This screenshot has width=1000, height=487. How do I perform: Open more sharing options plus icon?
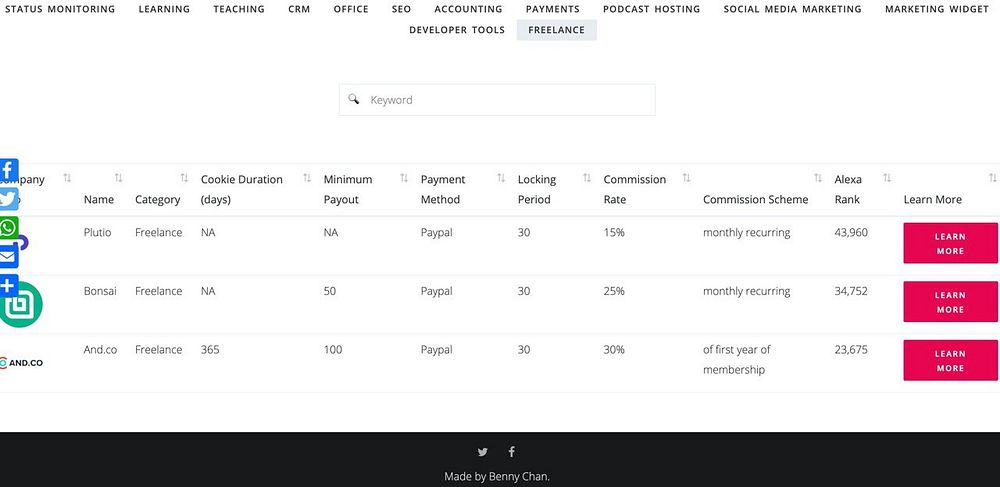point(8,286)
